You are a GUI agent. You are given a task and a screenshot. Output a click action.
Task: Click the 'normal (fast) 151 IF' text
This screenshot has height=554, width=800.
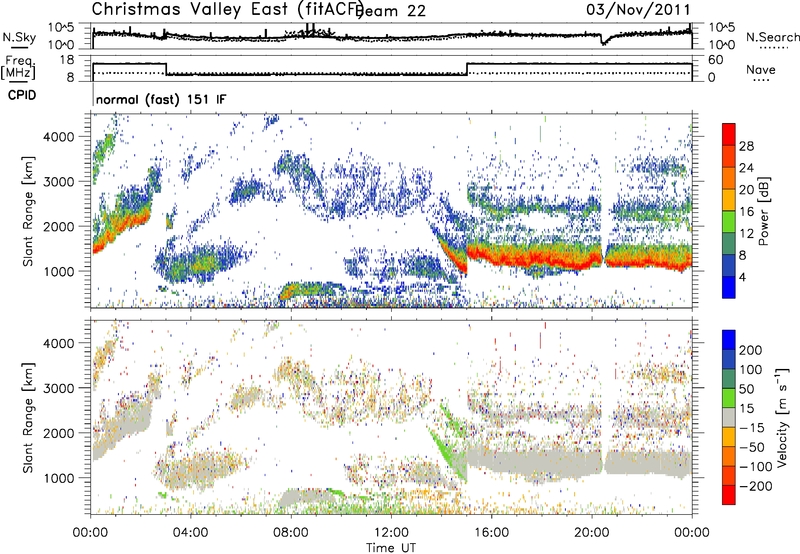(x=161, y=99)
